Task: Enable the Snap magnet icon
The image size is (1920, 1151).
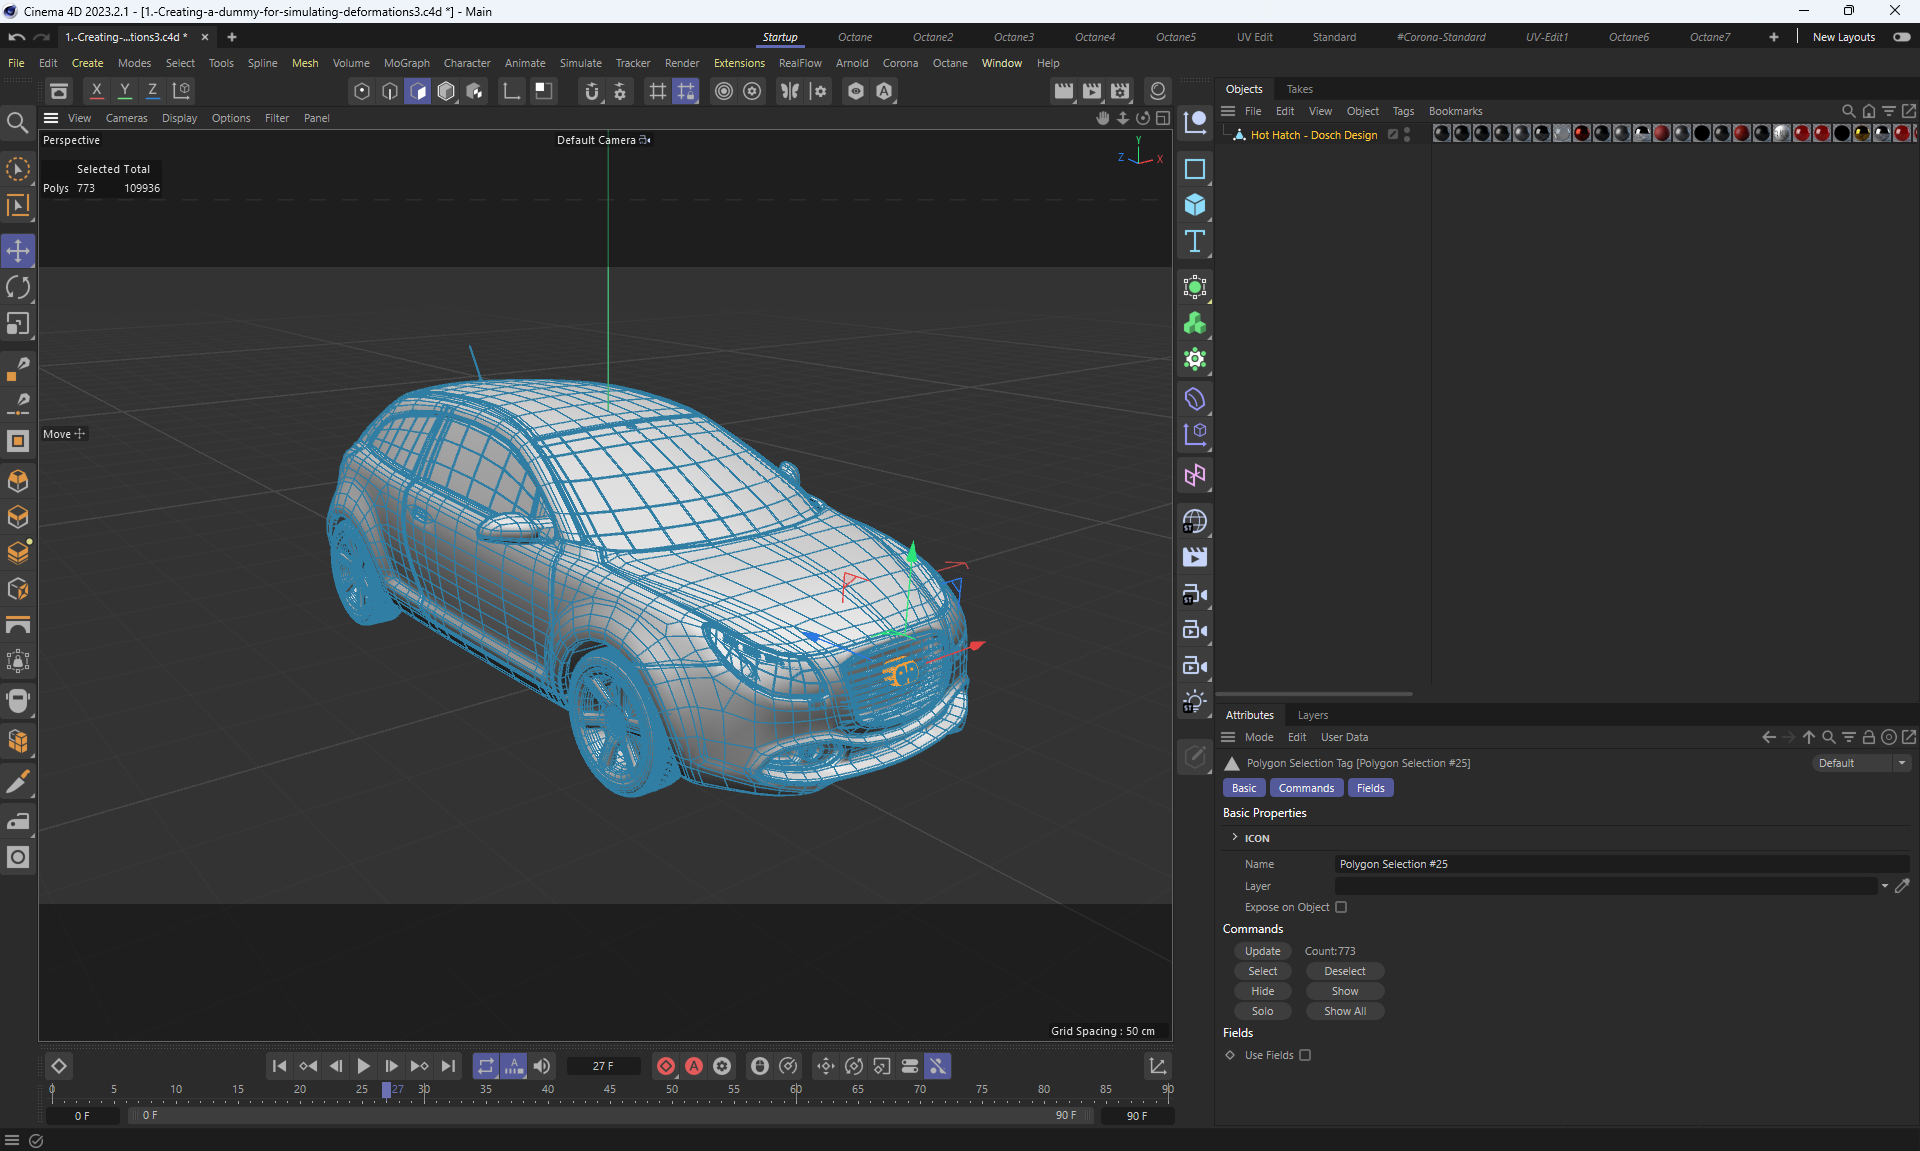Action: 591,91
